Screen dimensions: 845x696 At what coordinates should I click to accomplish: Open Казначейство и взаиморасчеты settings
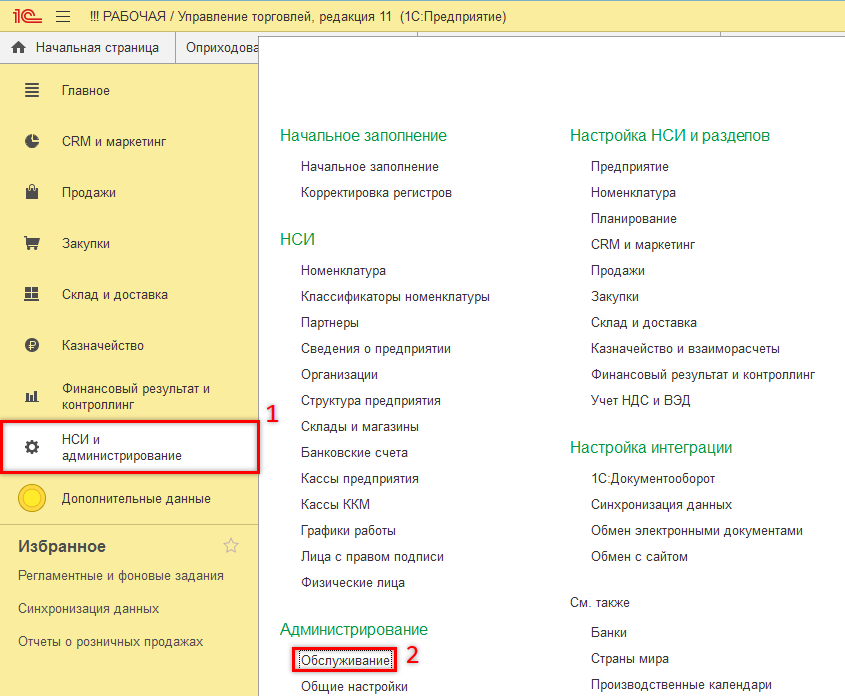tap(685, 349)
